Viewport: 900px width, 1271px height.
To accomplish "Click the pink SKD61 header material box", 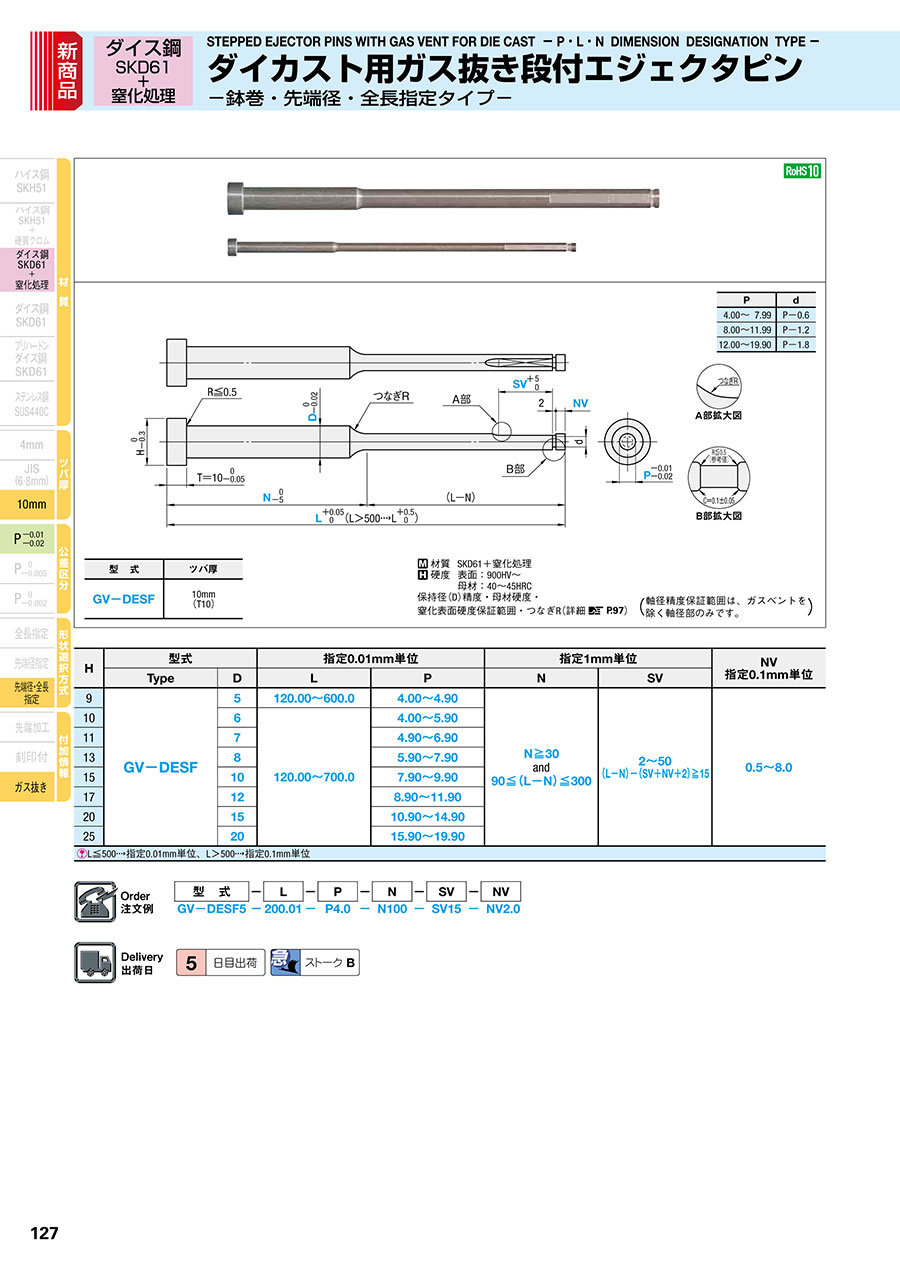I will click(143, 70).
